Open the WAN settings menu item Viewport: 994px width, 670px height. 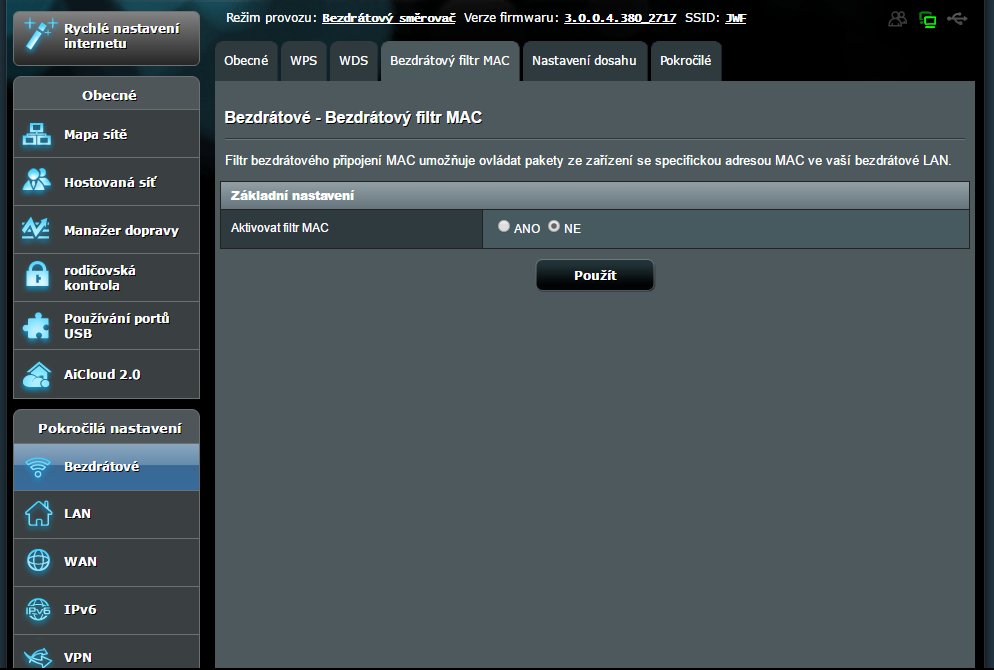click(x=80, y=561)
